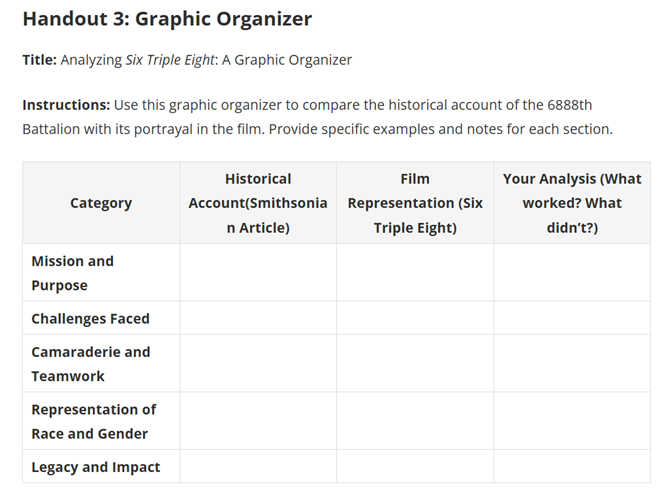Click Historical Account cell for Race and Gender row
This screenshot has height=489, width=662.
pos(258,421)
